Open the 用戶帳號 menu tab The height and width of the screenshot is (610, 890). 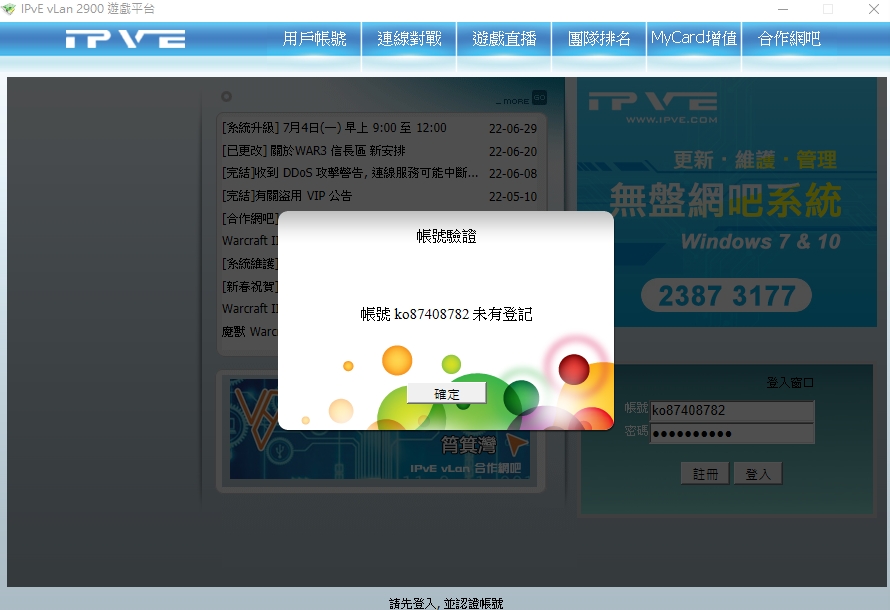pyautogui.click(x=314, y=39)
